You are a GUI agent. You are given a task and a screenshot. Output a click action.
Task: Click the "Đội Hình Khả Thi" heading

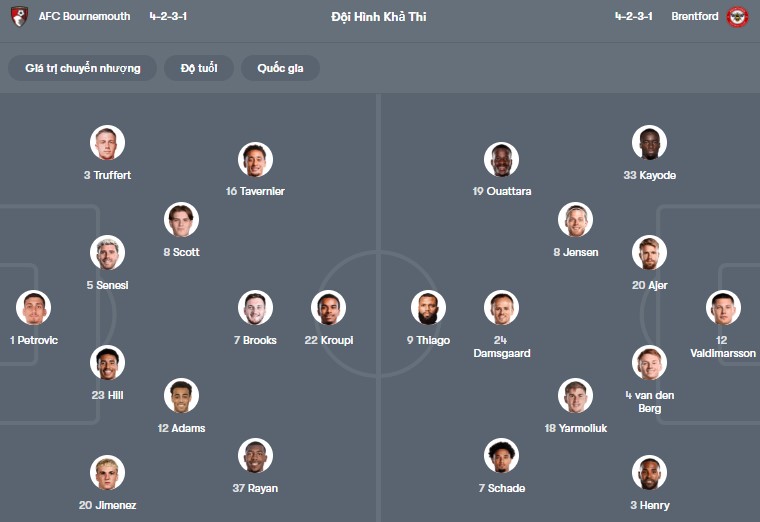click(x=378, y=17)
